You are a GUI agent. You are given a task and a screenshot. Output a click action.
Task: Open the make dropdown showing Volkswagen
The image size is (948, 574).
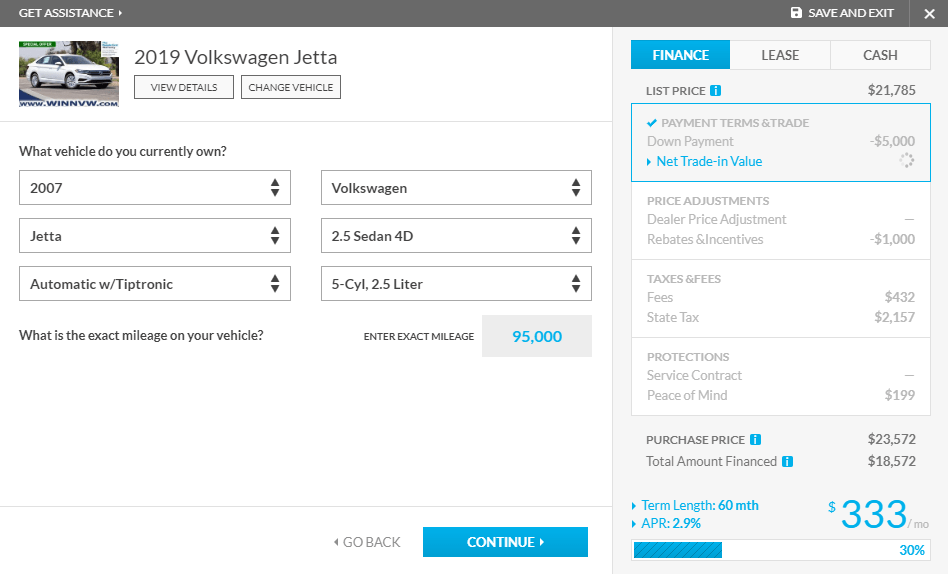[x=456, y=188]
